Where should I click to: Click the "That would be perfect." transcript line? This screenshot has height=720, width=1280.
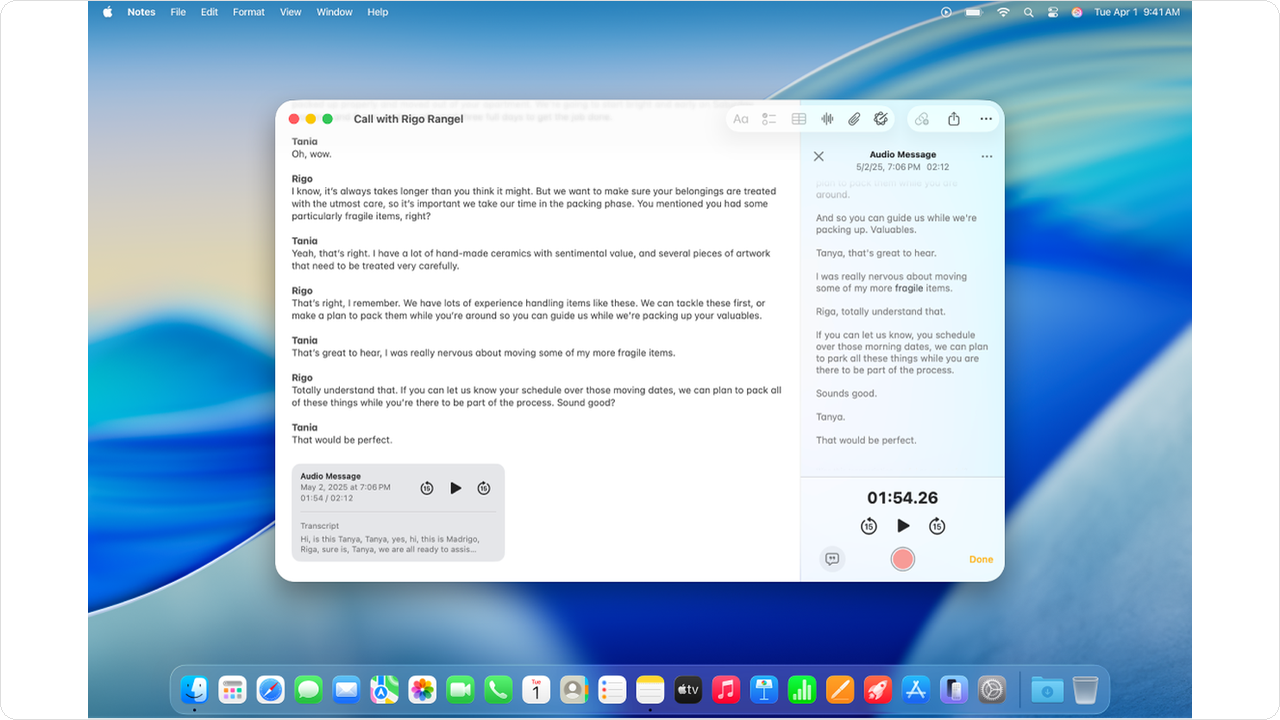tap(866, 440)
